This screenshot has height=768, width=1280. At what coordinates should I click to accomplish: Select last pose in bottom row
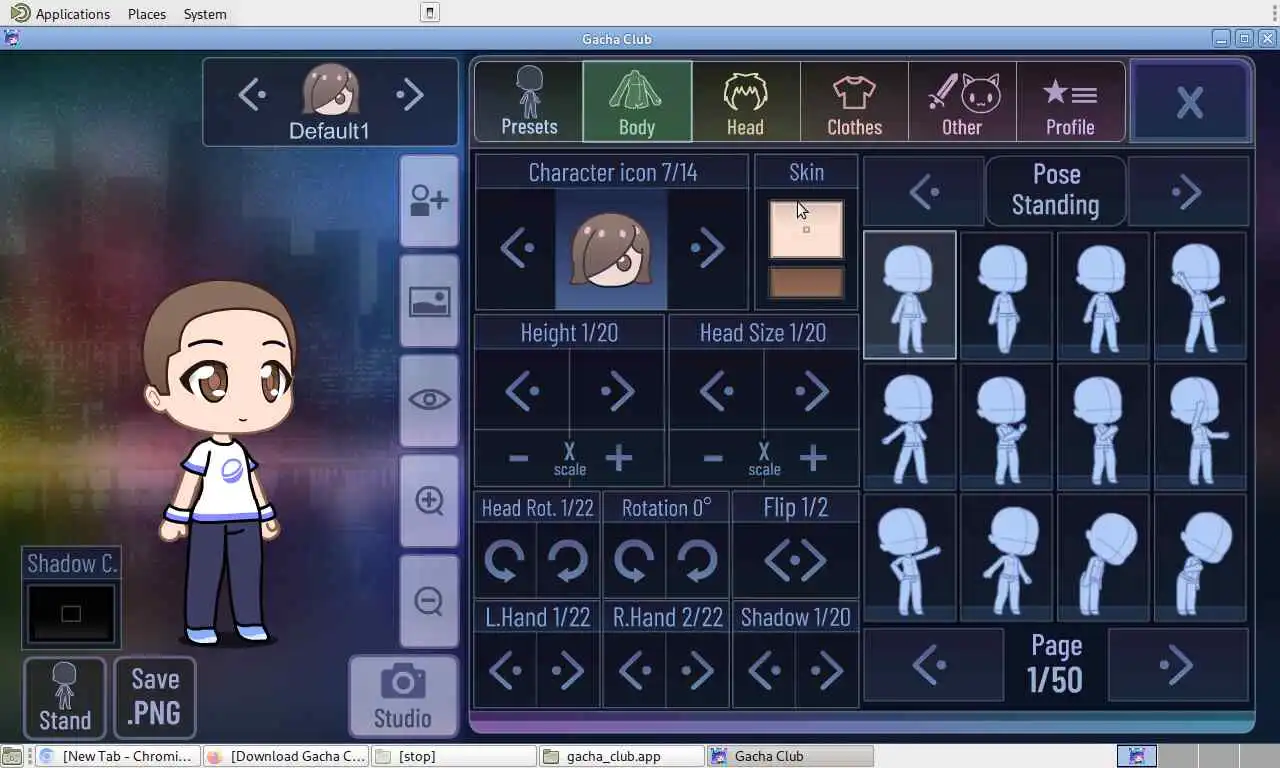click(1200, 558)
